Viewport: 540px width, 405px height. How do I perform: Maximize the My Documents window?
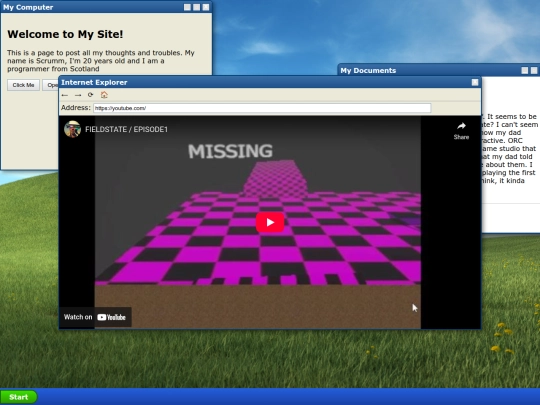pos(534,70)
